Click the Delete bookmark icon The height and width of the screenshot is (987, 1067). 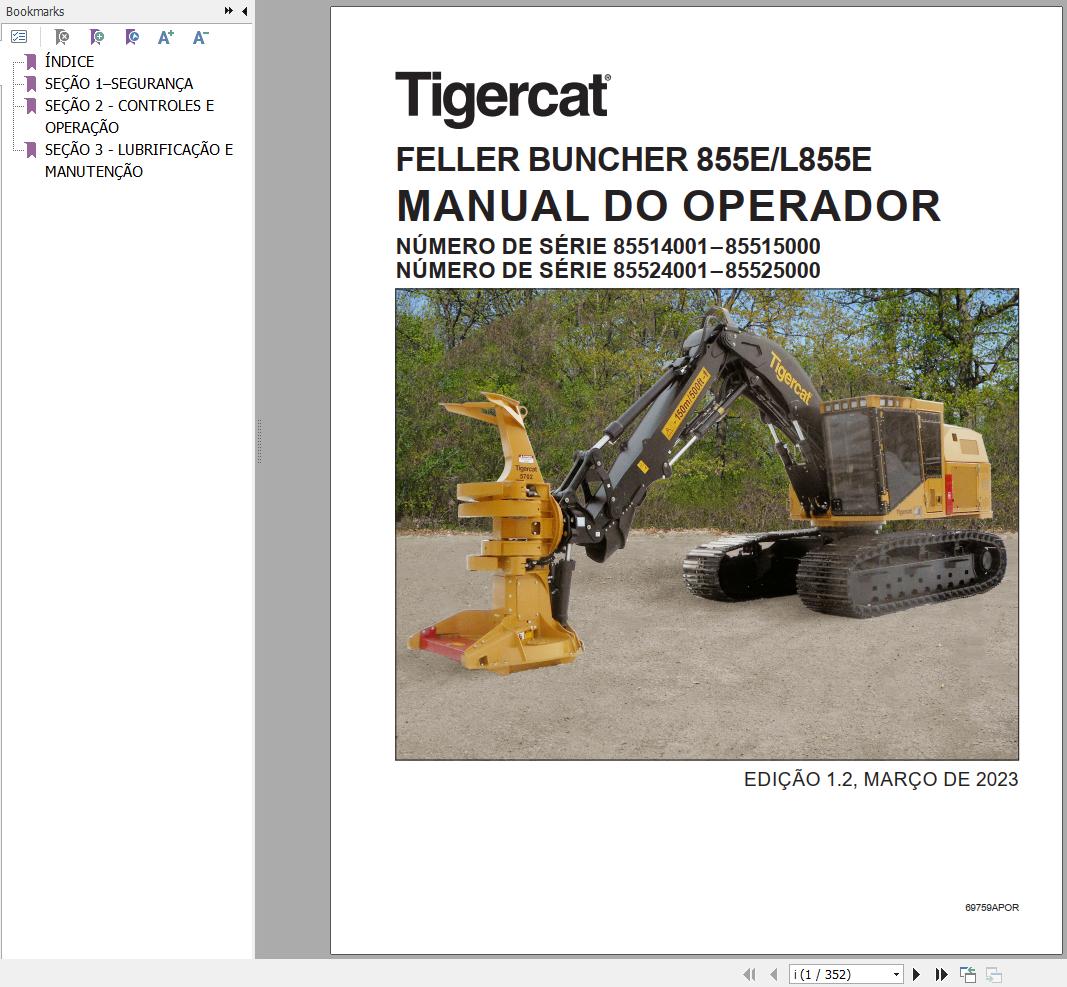(62, 37)
